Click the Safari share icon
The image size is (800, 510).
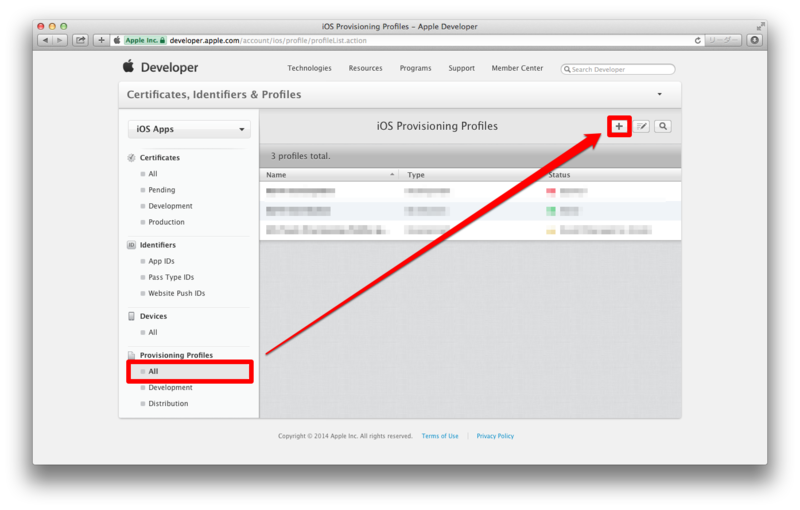(81, 40)
